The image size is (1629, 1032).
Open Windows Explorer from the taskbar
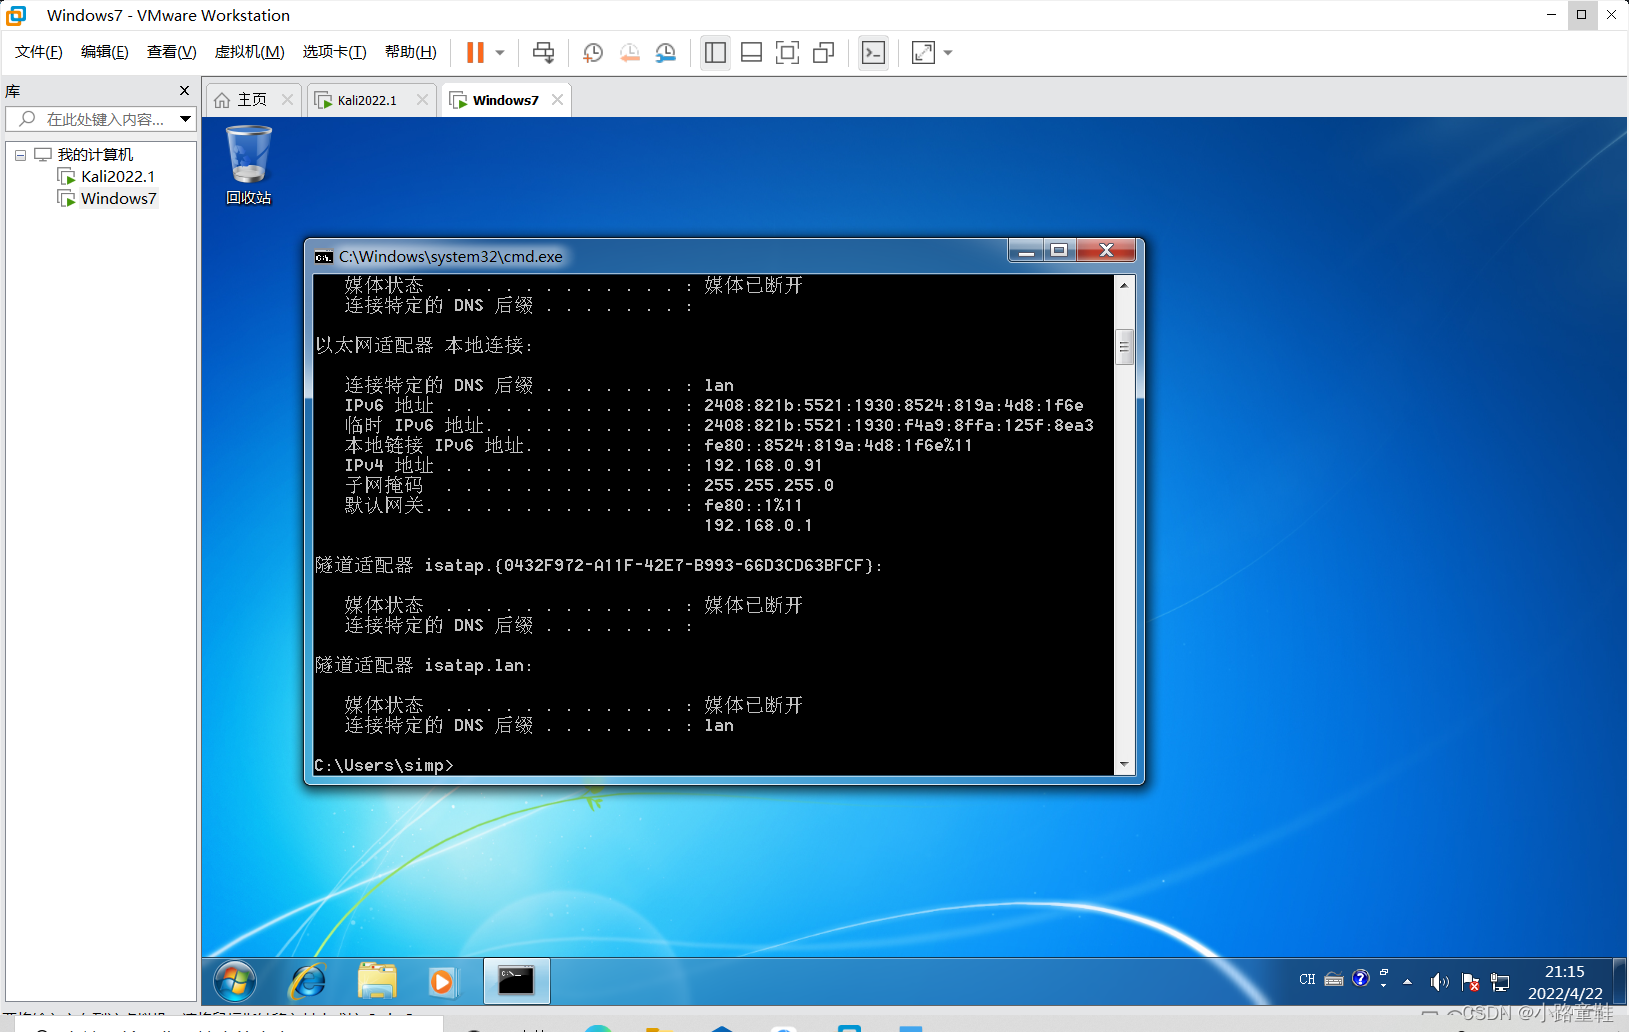[377, 982]
